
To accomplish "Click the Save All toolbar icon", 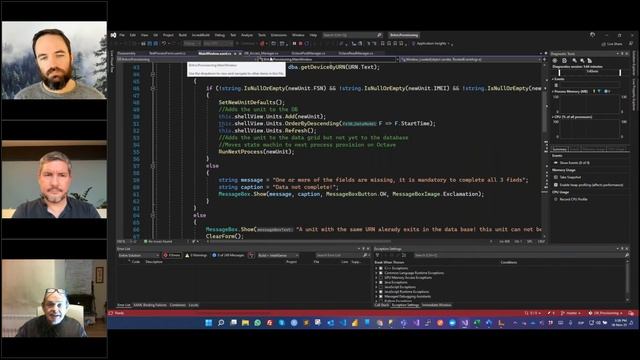I will 156,43.
